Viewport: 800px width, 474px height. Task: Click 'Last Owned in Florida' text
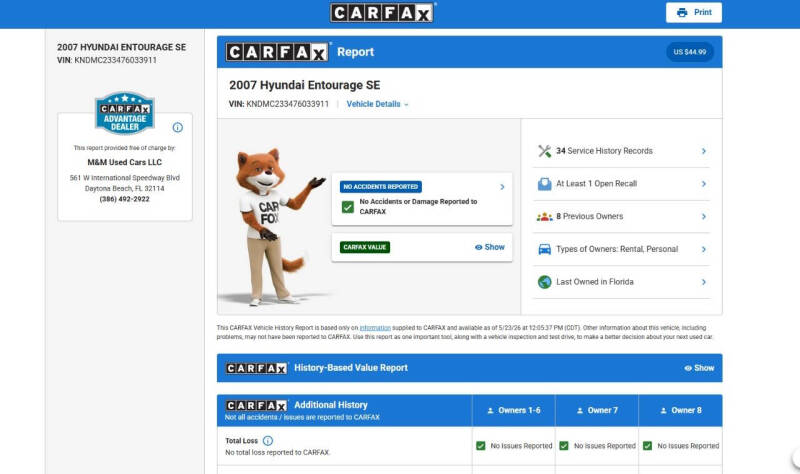(x=594, y=282)
